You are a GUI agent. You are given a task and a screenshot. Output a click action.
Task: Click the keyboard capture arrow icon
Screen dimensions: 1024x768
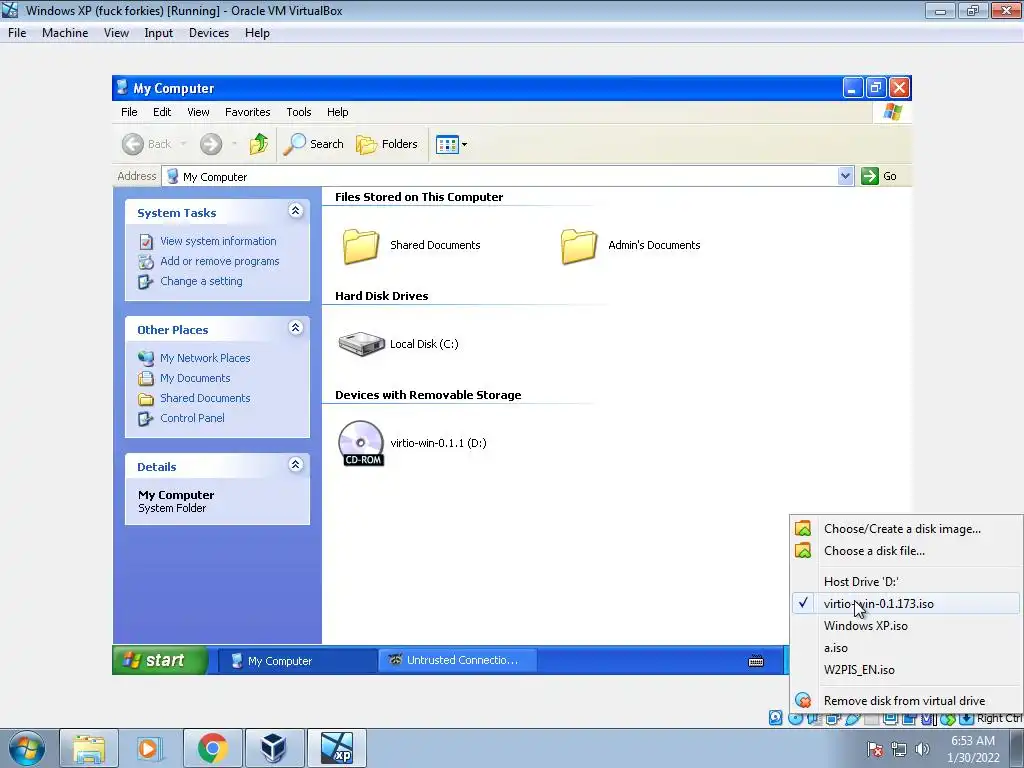967,718
